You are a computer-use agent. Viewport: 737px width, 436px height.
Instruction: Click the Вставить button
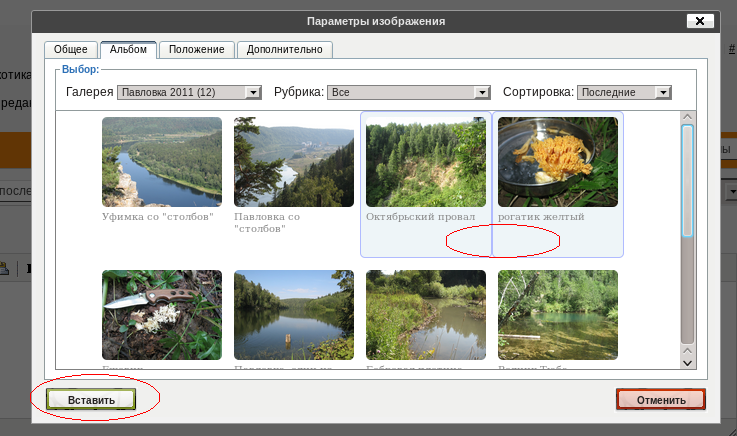coord(91,399)
